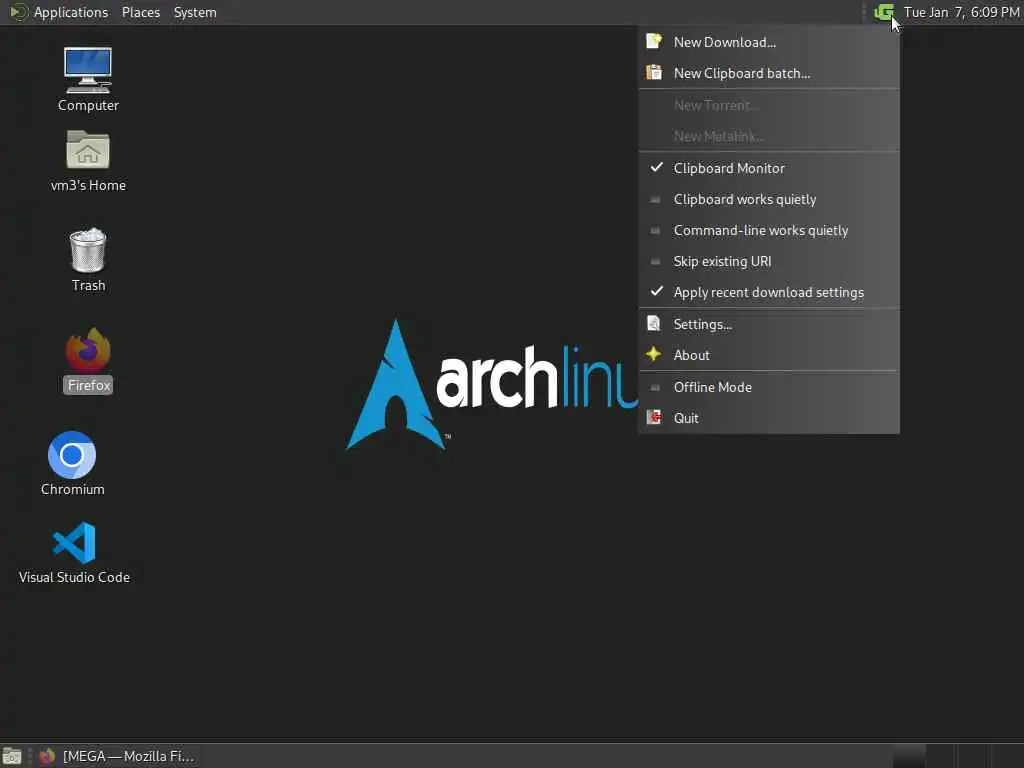Select the Visual Studio Code icon
Image resolution: width=1024 pixels, height=768 pixels.
tap(74, 552)
